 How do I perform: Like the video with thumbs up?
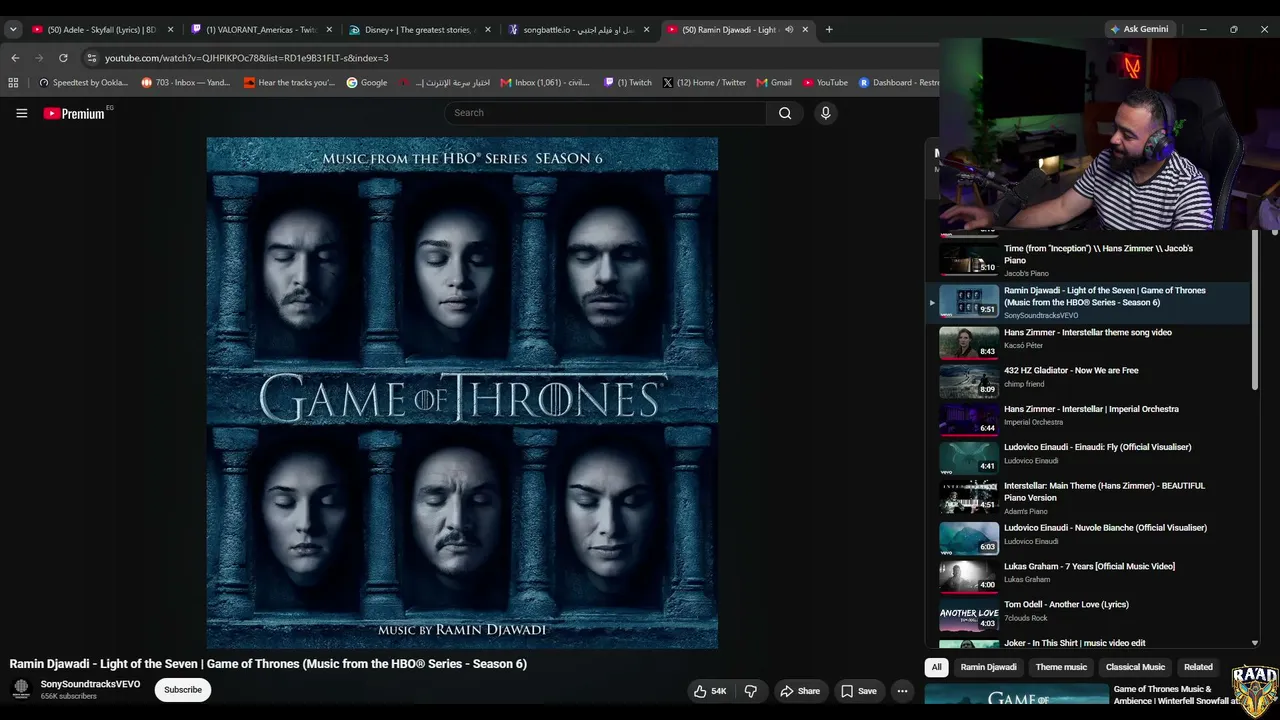pos(710,691)
